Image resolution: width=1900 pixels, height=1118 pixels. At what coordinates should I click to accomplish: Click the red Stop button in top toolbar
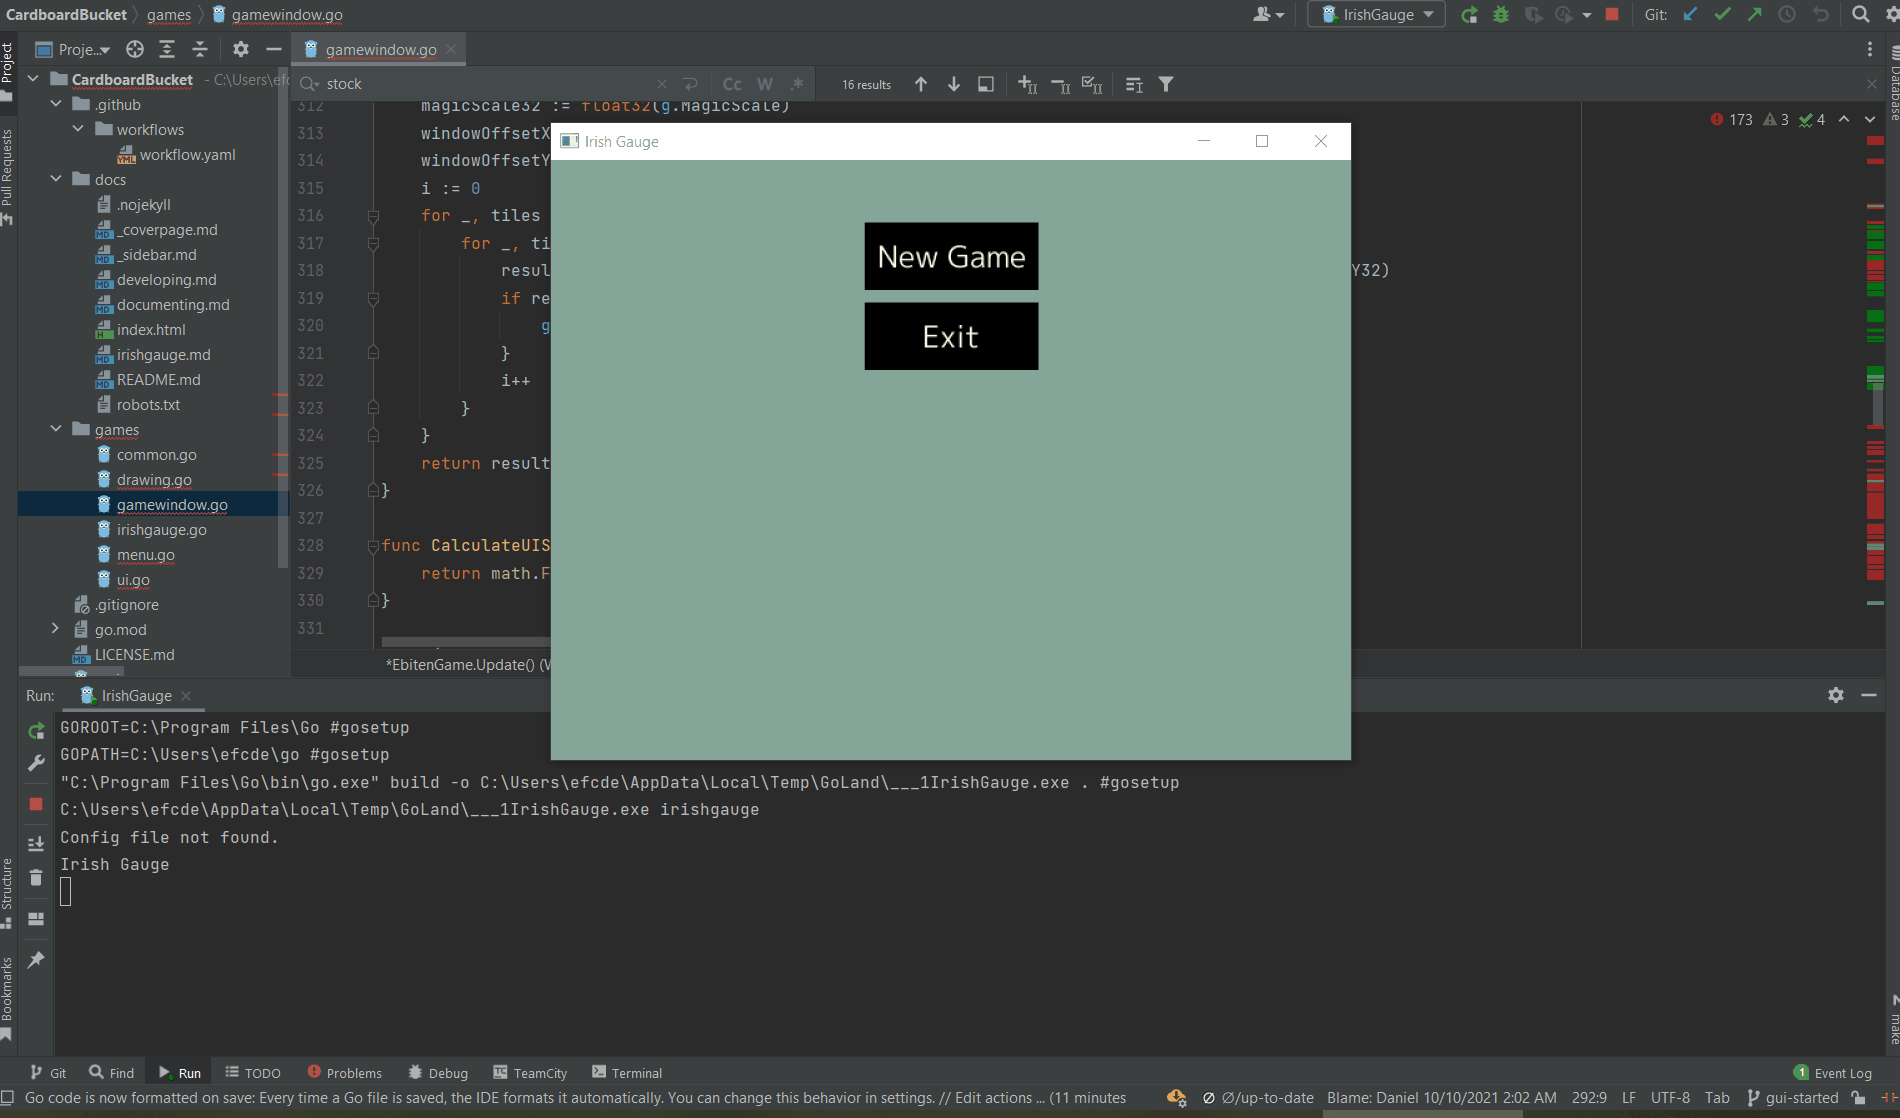[1612, 14]
